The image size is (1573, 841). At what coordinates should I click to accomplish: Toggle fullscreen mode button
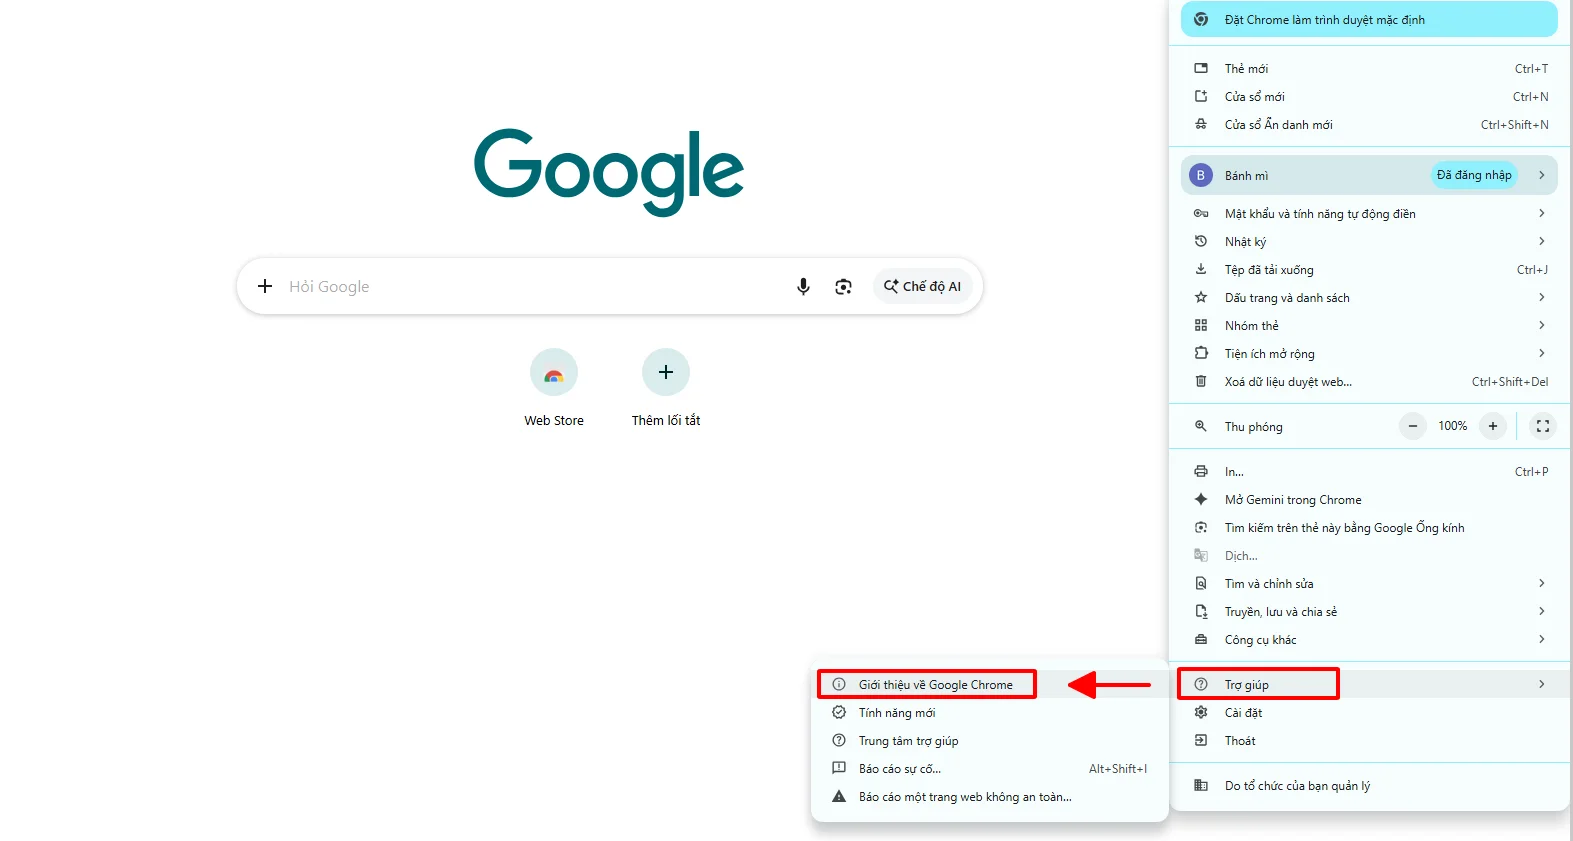pyautogui.click(x=1543, y=426)
